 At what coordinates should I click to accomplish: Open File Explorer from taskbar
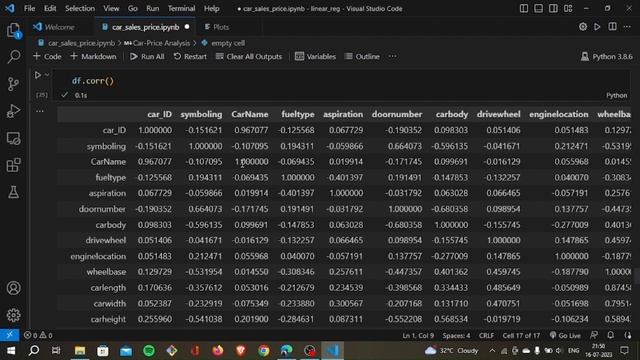80,350
